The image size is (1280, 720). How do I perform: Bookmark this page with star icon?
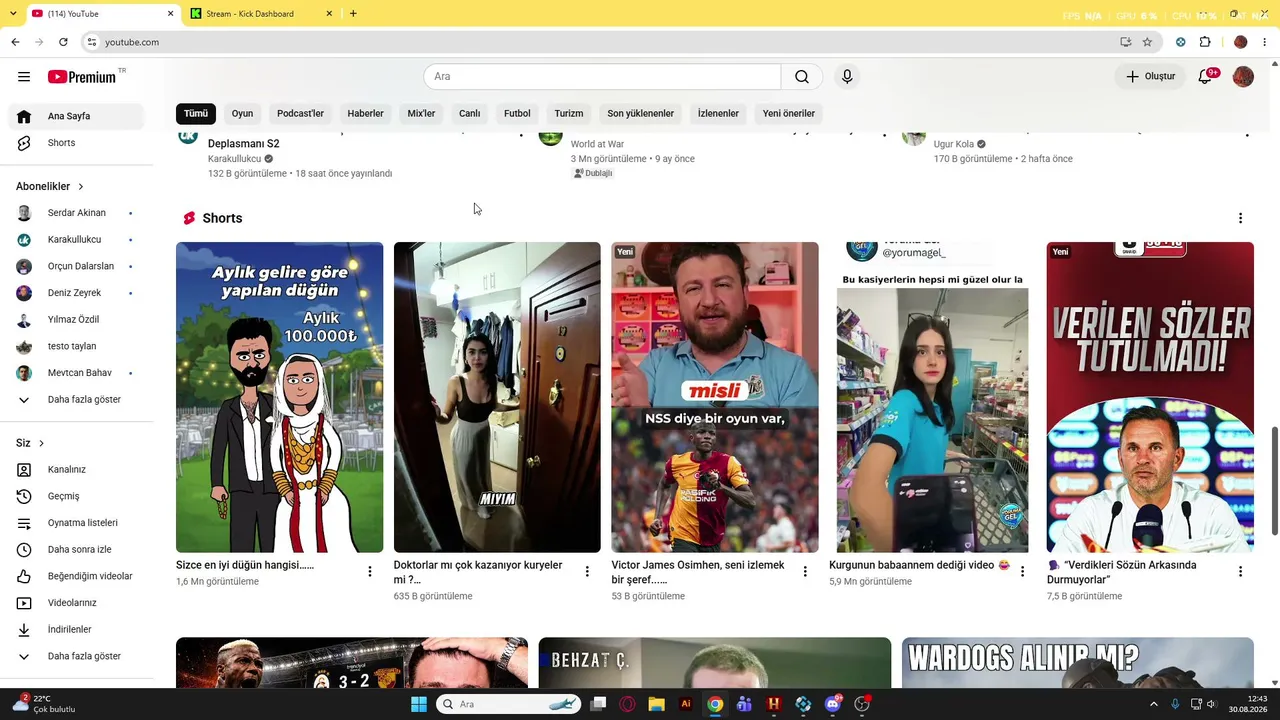[1147, 42]
